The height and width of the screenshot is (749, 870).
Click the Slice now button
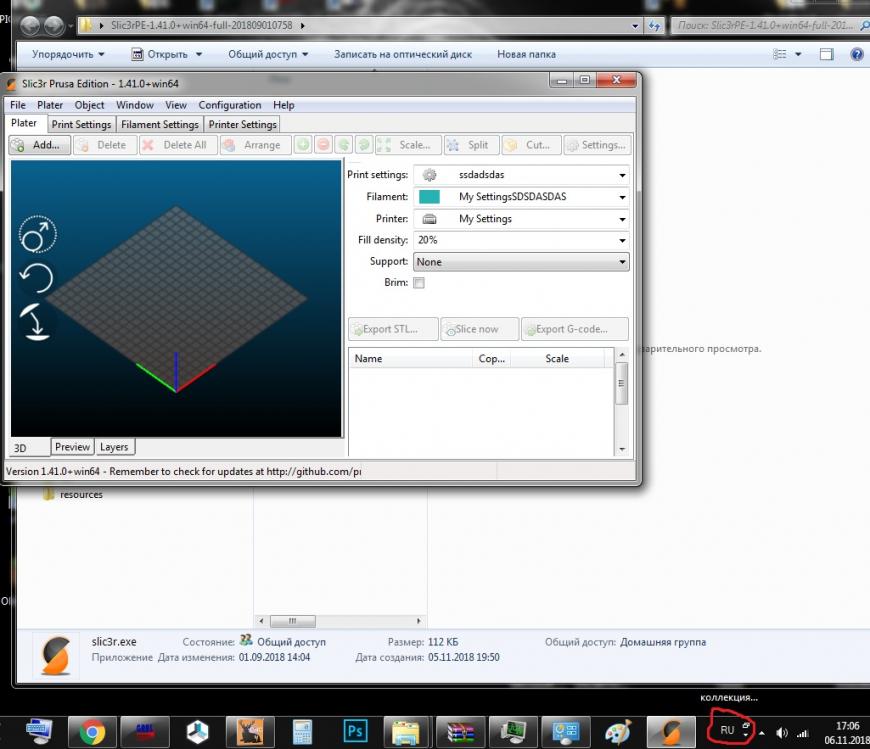(x=480, y=329)
